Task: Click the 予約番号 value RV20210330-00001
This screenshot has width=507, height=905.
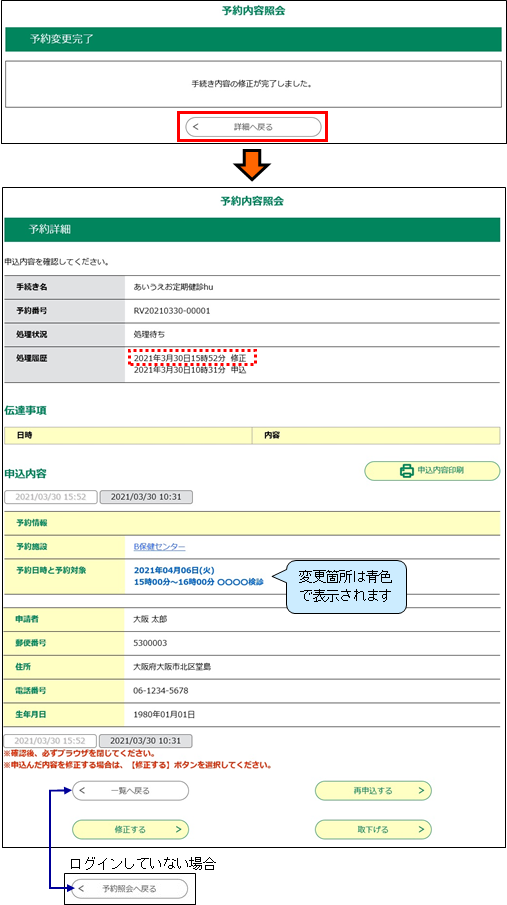Action: click(172, 311)
